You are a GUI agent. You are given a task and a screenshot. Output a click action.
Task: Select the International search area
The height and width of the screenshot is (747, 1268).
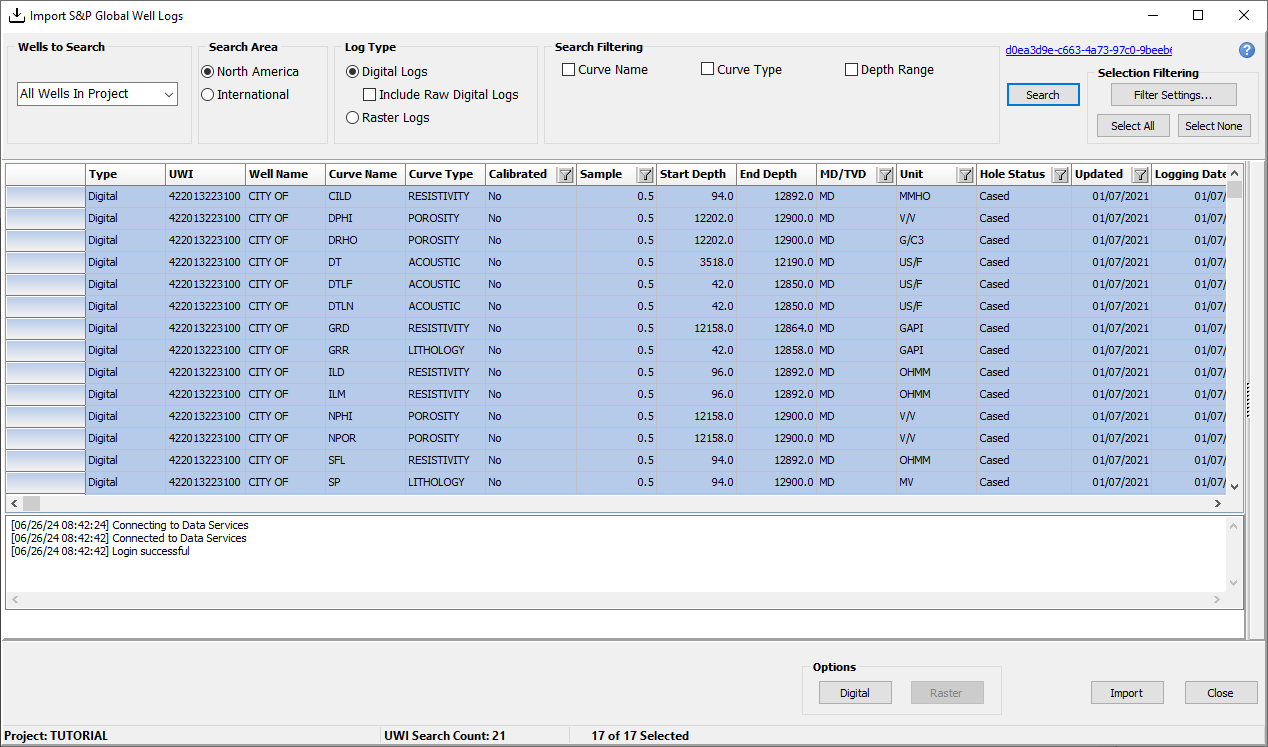[208, 95]
